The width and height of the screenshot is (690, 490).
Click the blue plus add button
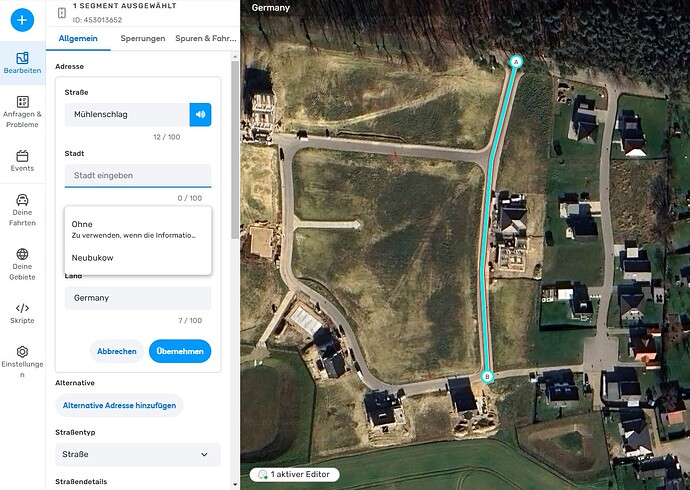click(22, 20)
